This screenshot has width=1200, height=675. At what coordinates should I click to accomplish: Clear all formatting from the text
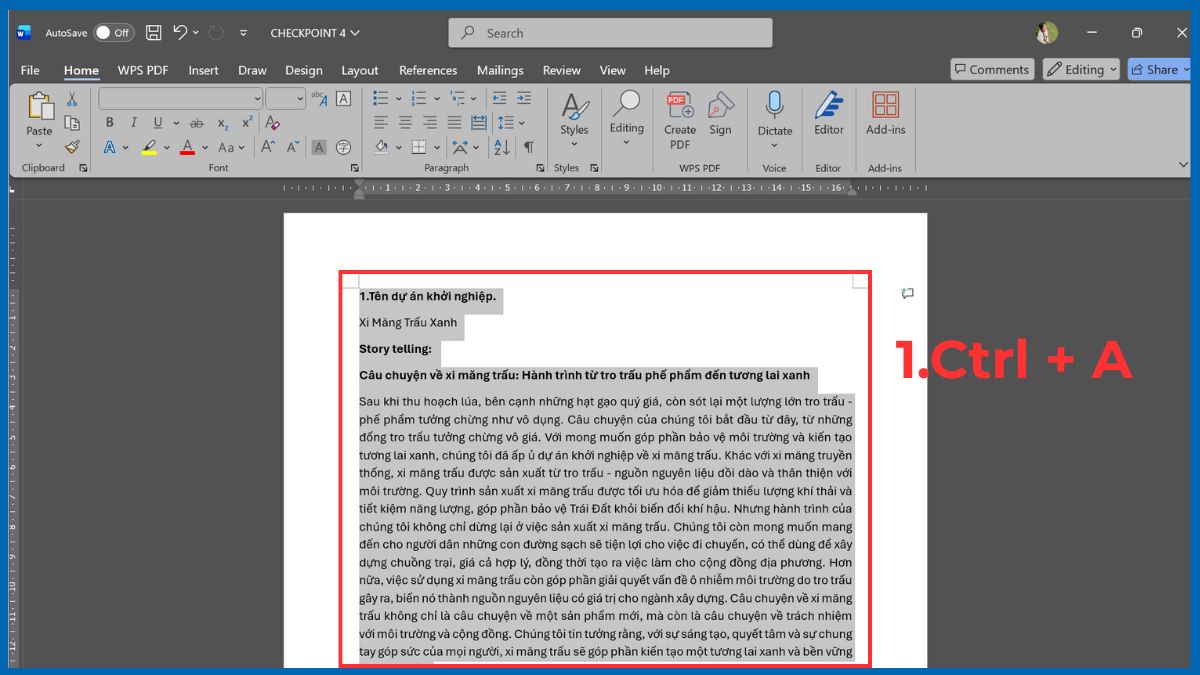272,123
